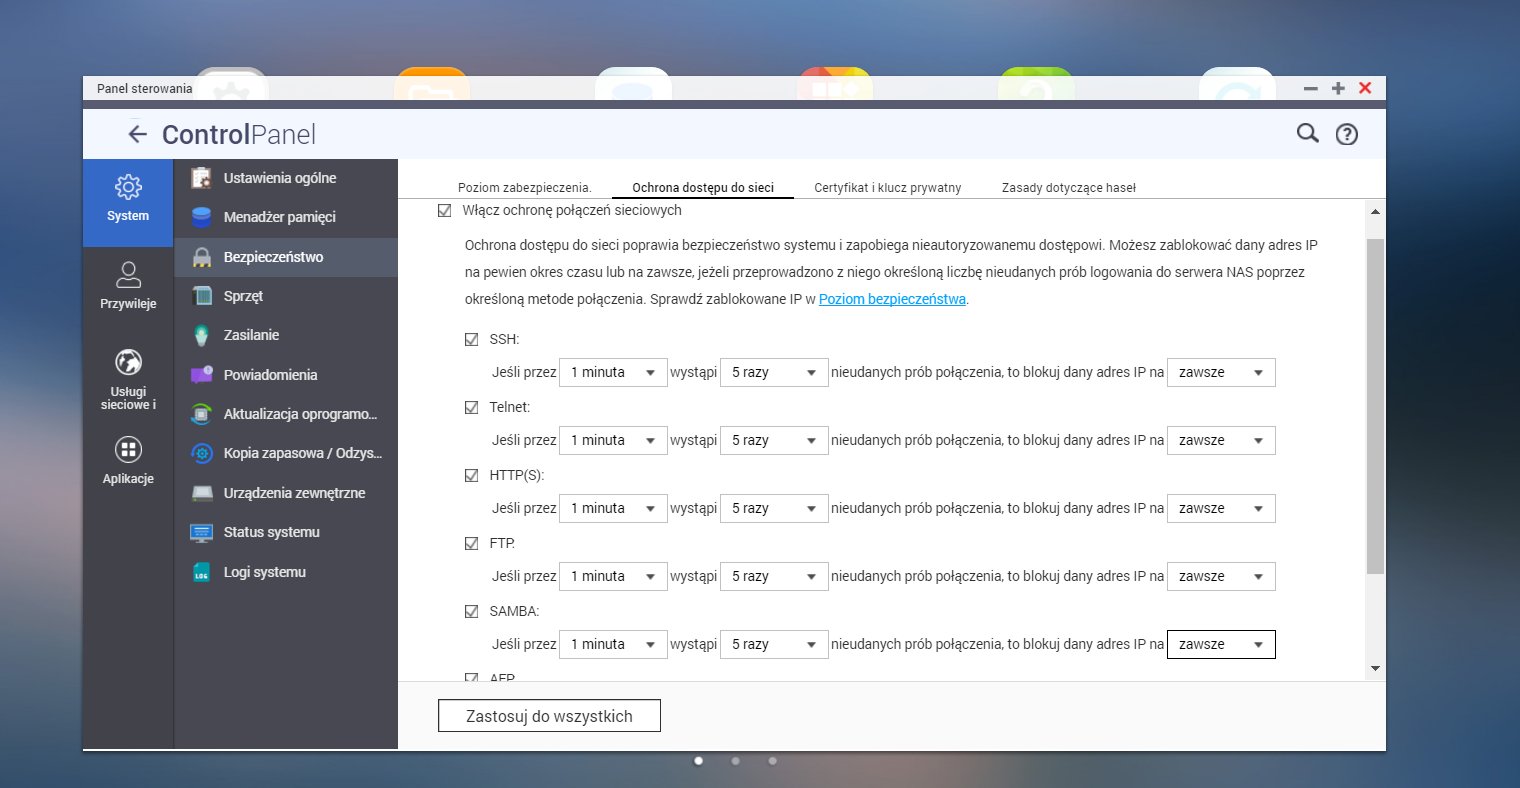The height and width of the screenshot is (788, 1520).
Task: Click the Zasilanie bulb icon
Action: point(202,335)
